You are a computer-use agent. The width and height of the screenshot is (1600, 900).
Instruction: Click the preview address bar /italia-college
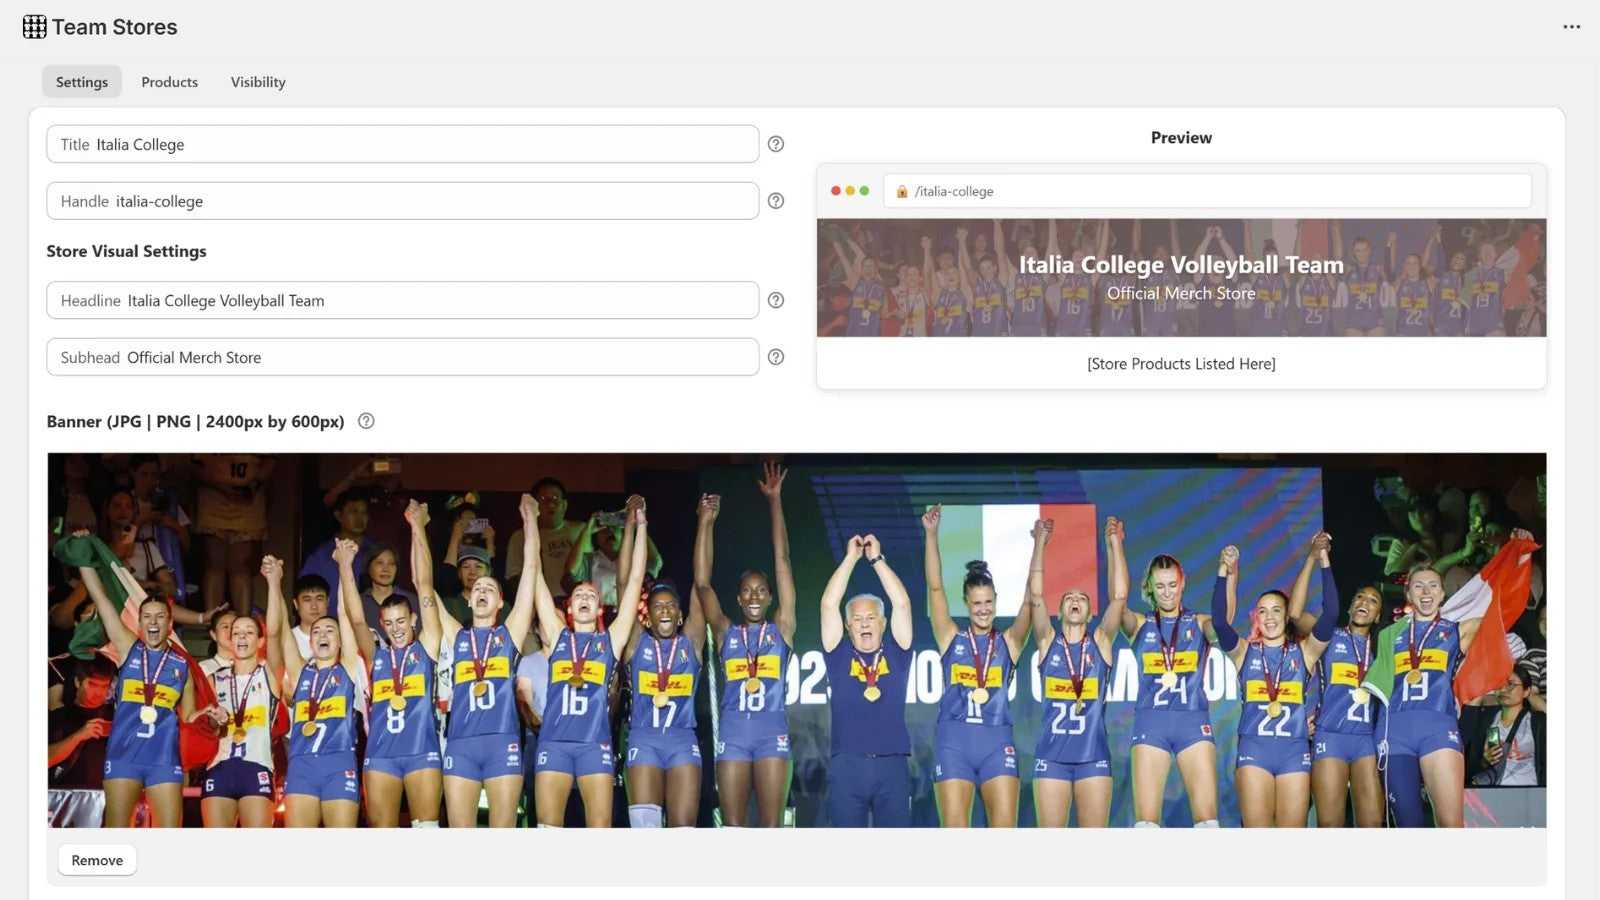[x=1207, y=191]
